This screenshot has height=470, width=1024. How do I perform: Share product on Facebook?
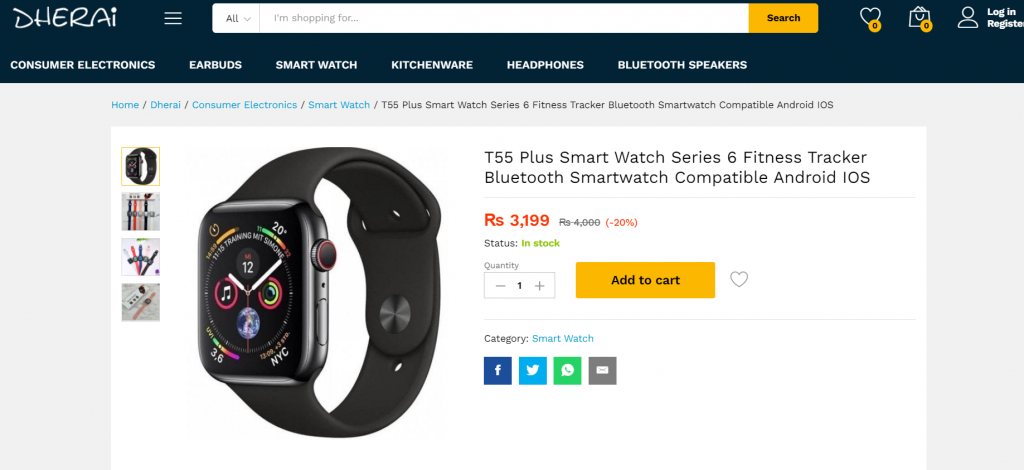[x=498, y=371]
